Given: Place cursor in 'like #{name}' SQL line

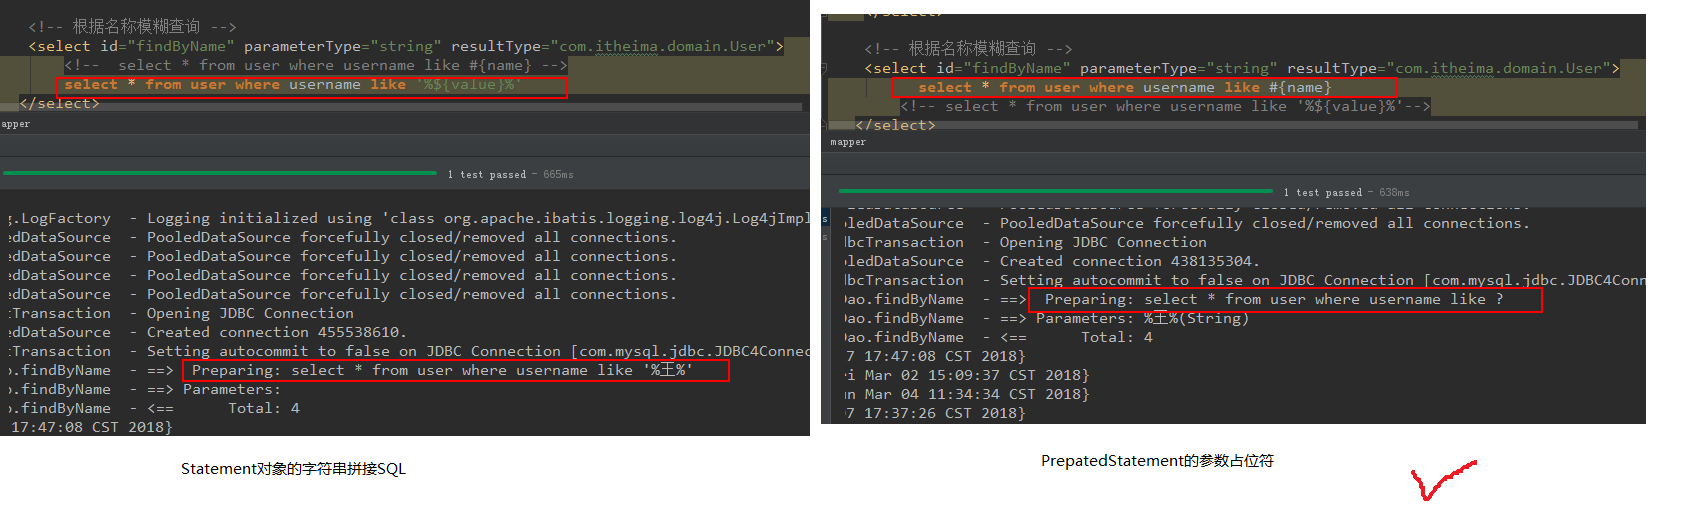Looking at the screenshot, I should (1144, 87).
